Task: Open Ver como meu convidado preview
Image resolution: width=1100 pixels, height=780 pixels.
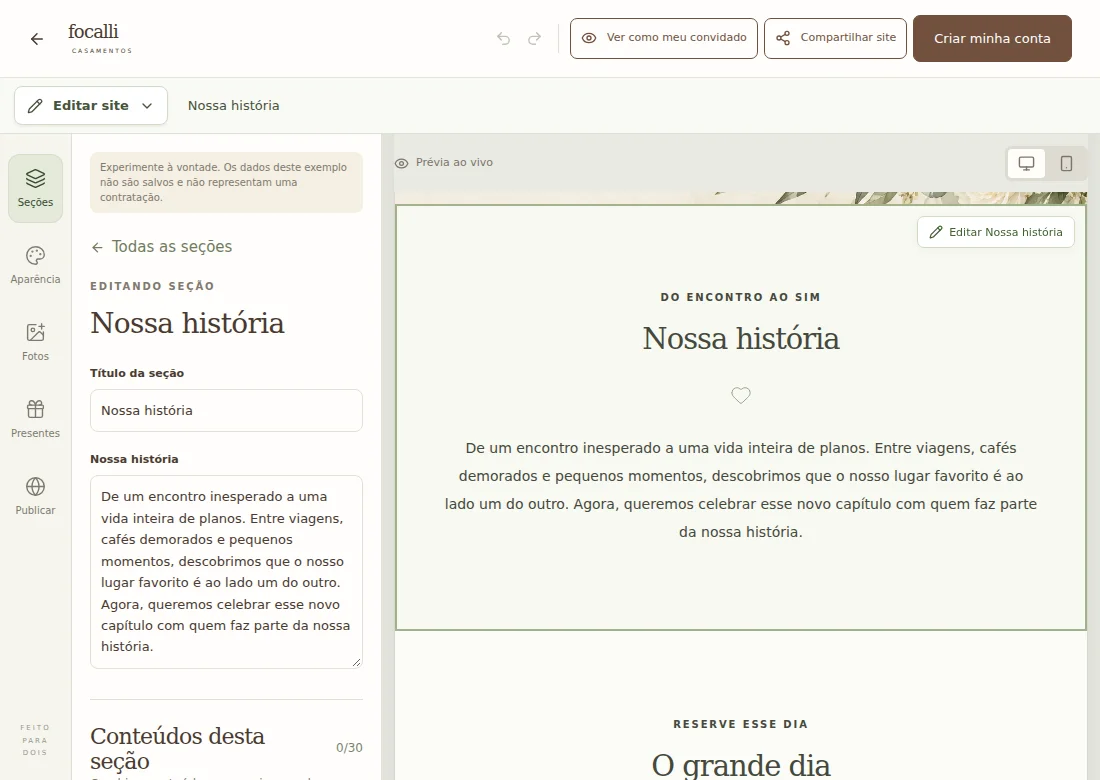Action: click(664, 39)
